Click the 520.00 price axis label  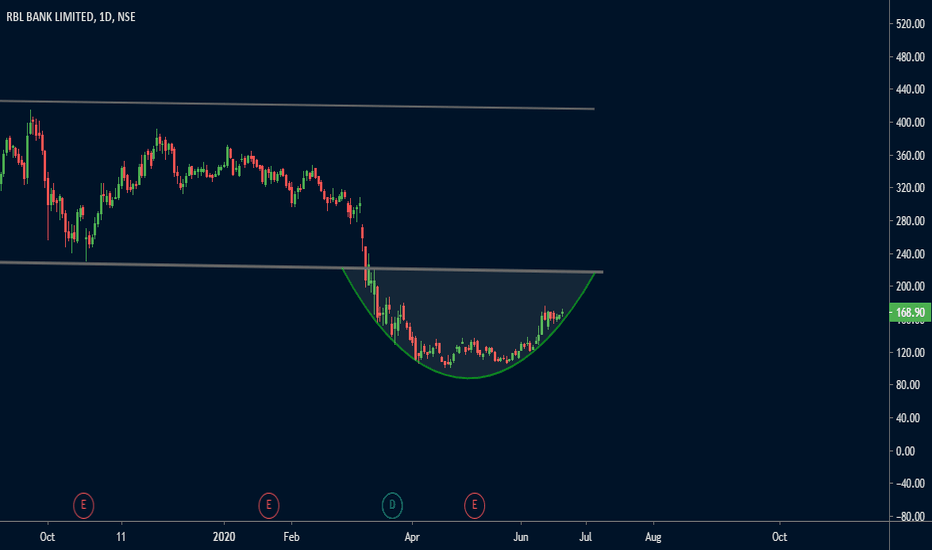coord(910,24)
